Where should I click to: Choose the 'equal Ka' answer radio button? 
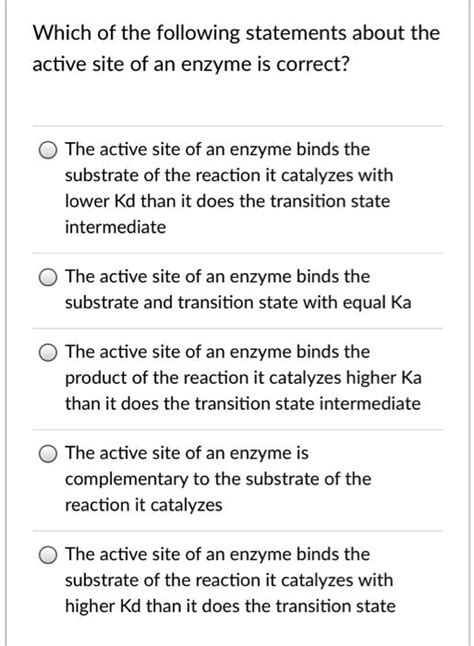coord(48,278)
